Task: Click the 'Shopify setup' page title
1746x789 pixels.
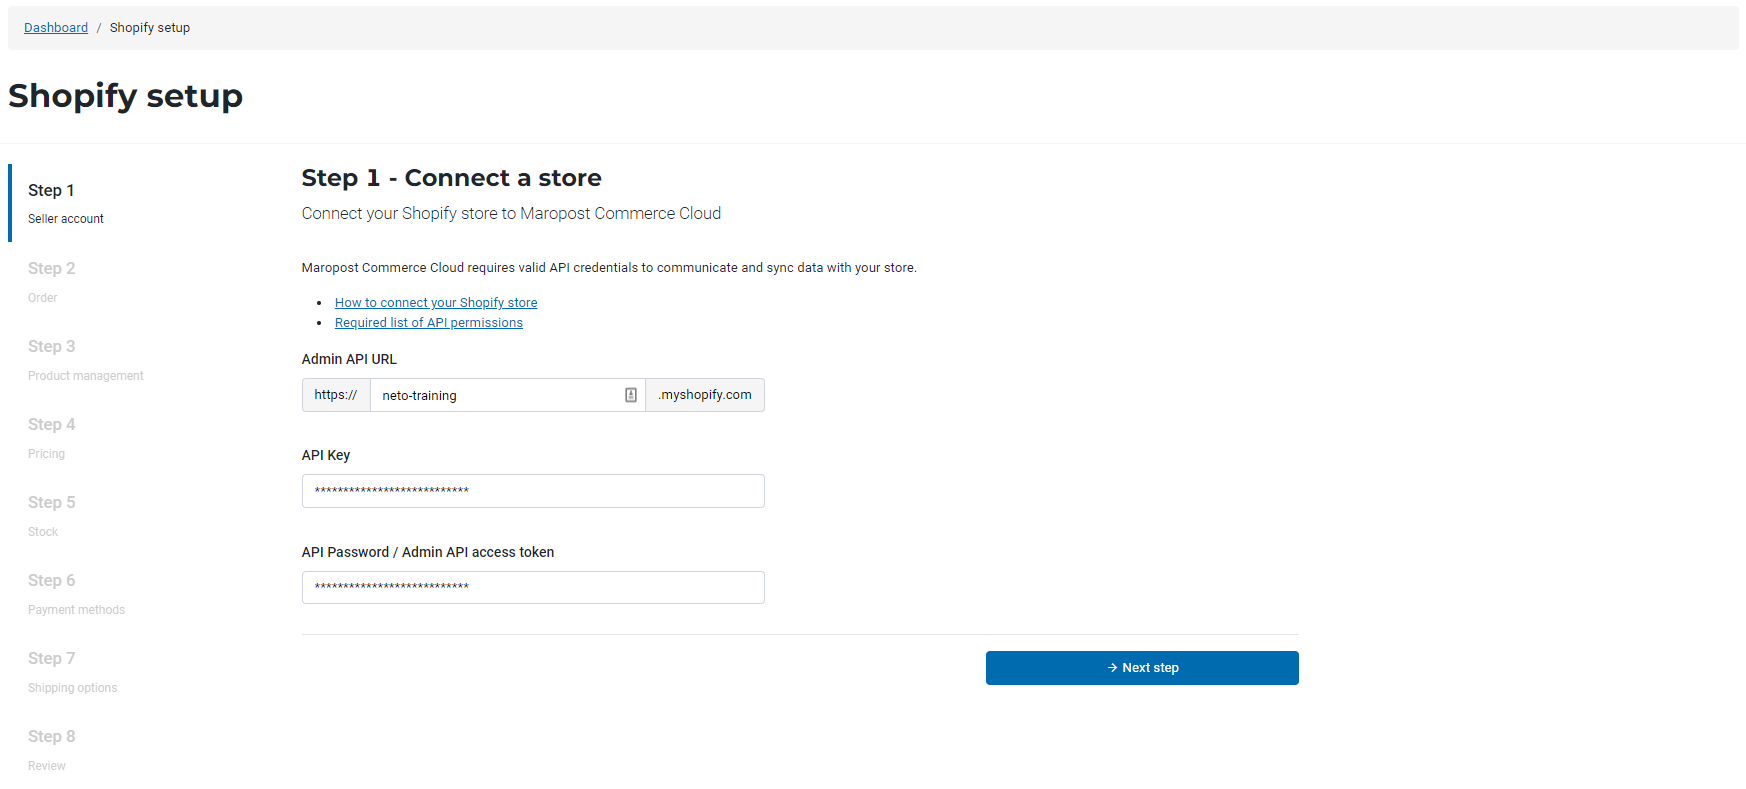Action: [x=126, y=96]
